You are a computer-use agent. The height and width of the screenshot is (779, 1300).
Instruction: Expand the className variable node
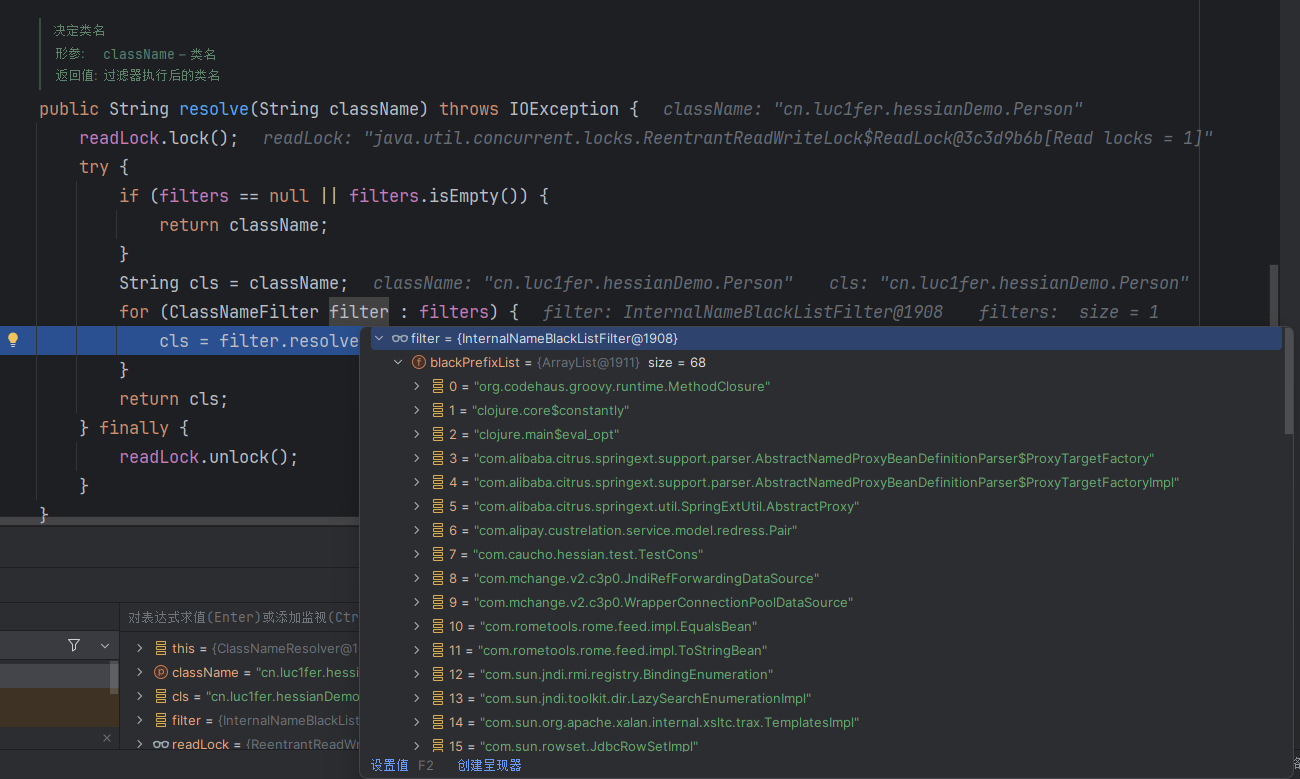(140, 672)
